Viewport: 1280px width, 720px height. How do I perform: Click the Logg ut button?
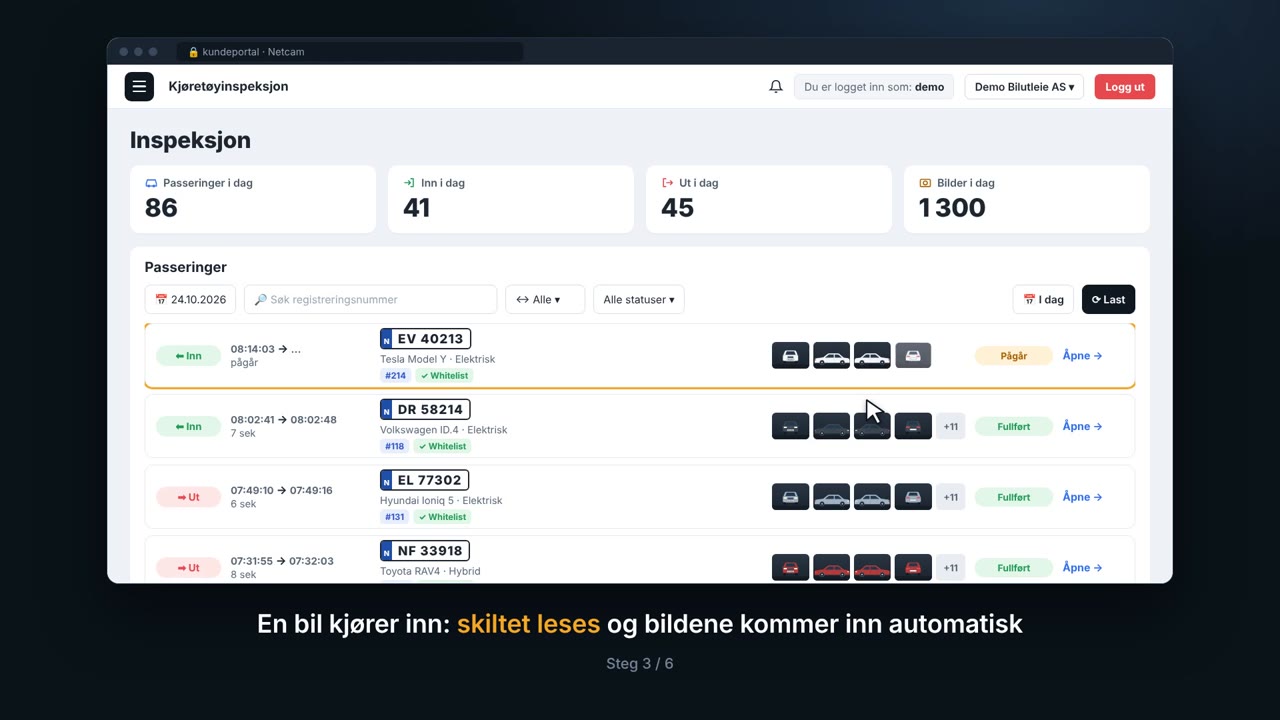pos(1125,87)
